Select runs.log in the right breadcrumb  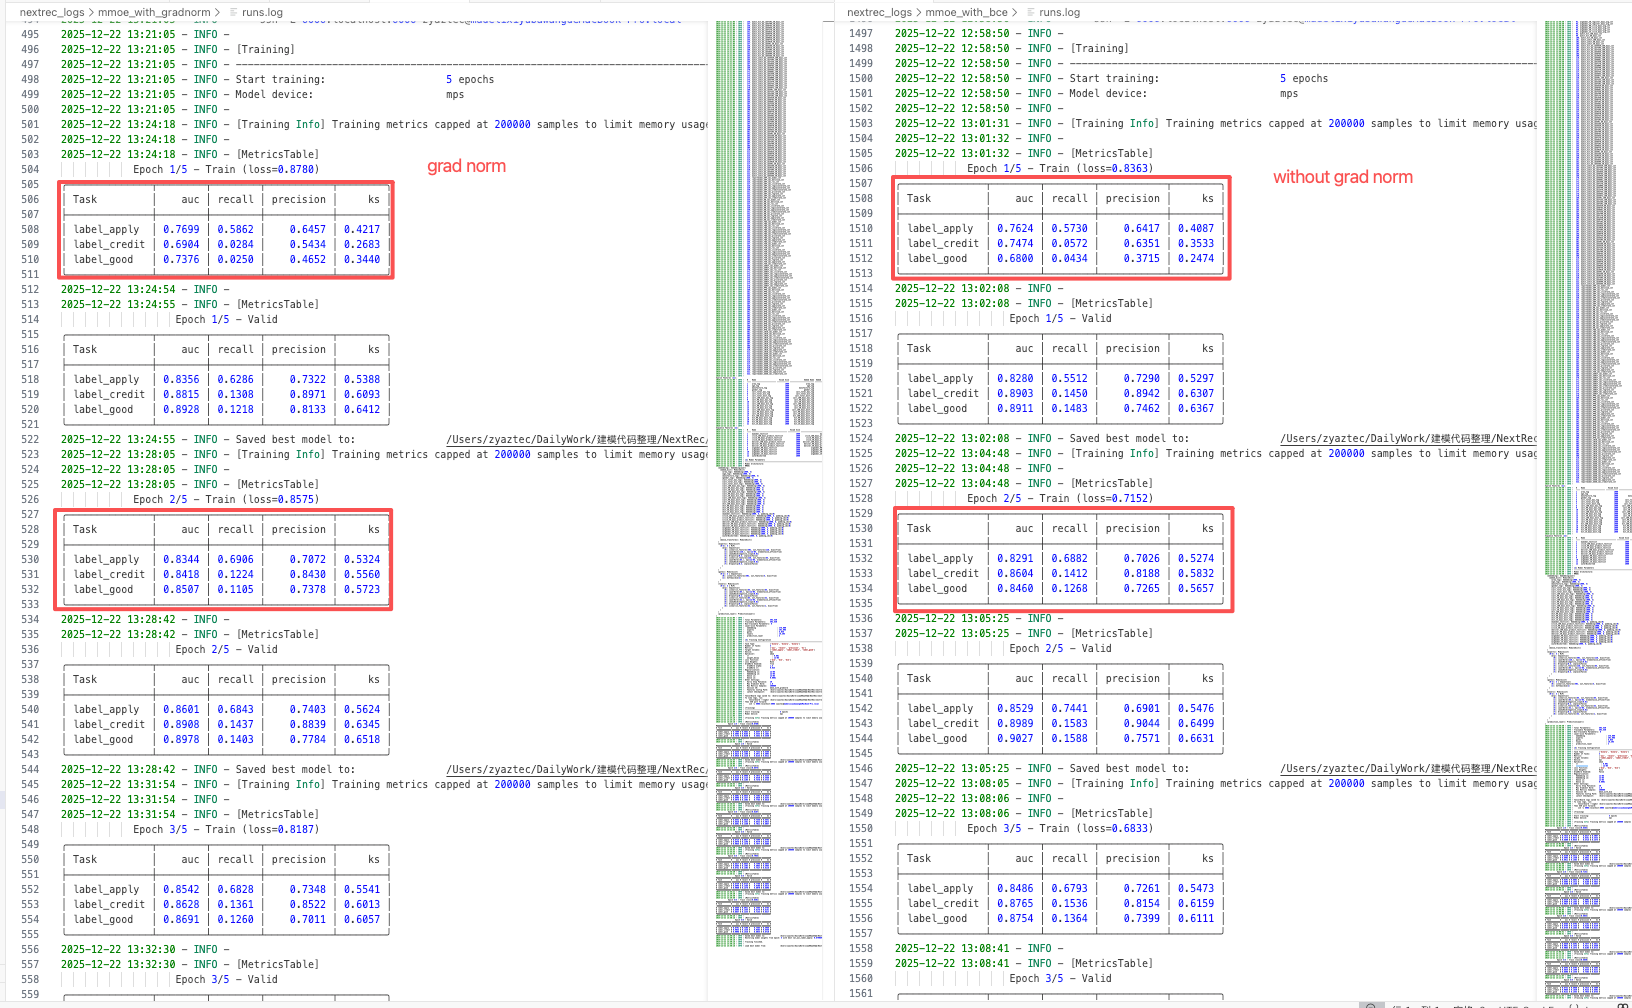coord(1059,12)
